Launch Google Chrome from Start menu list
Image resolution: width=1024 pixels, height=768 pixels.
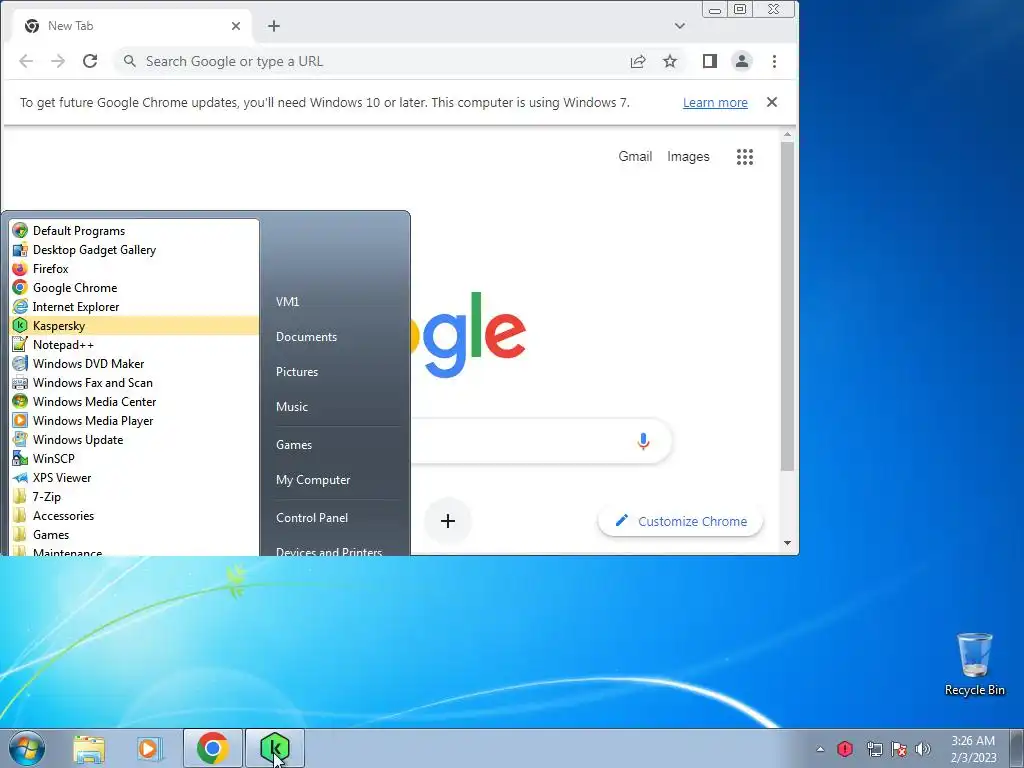point(134,287)
